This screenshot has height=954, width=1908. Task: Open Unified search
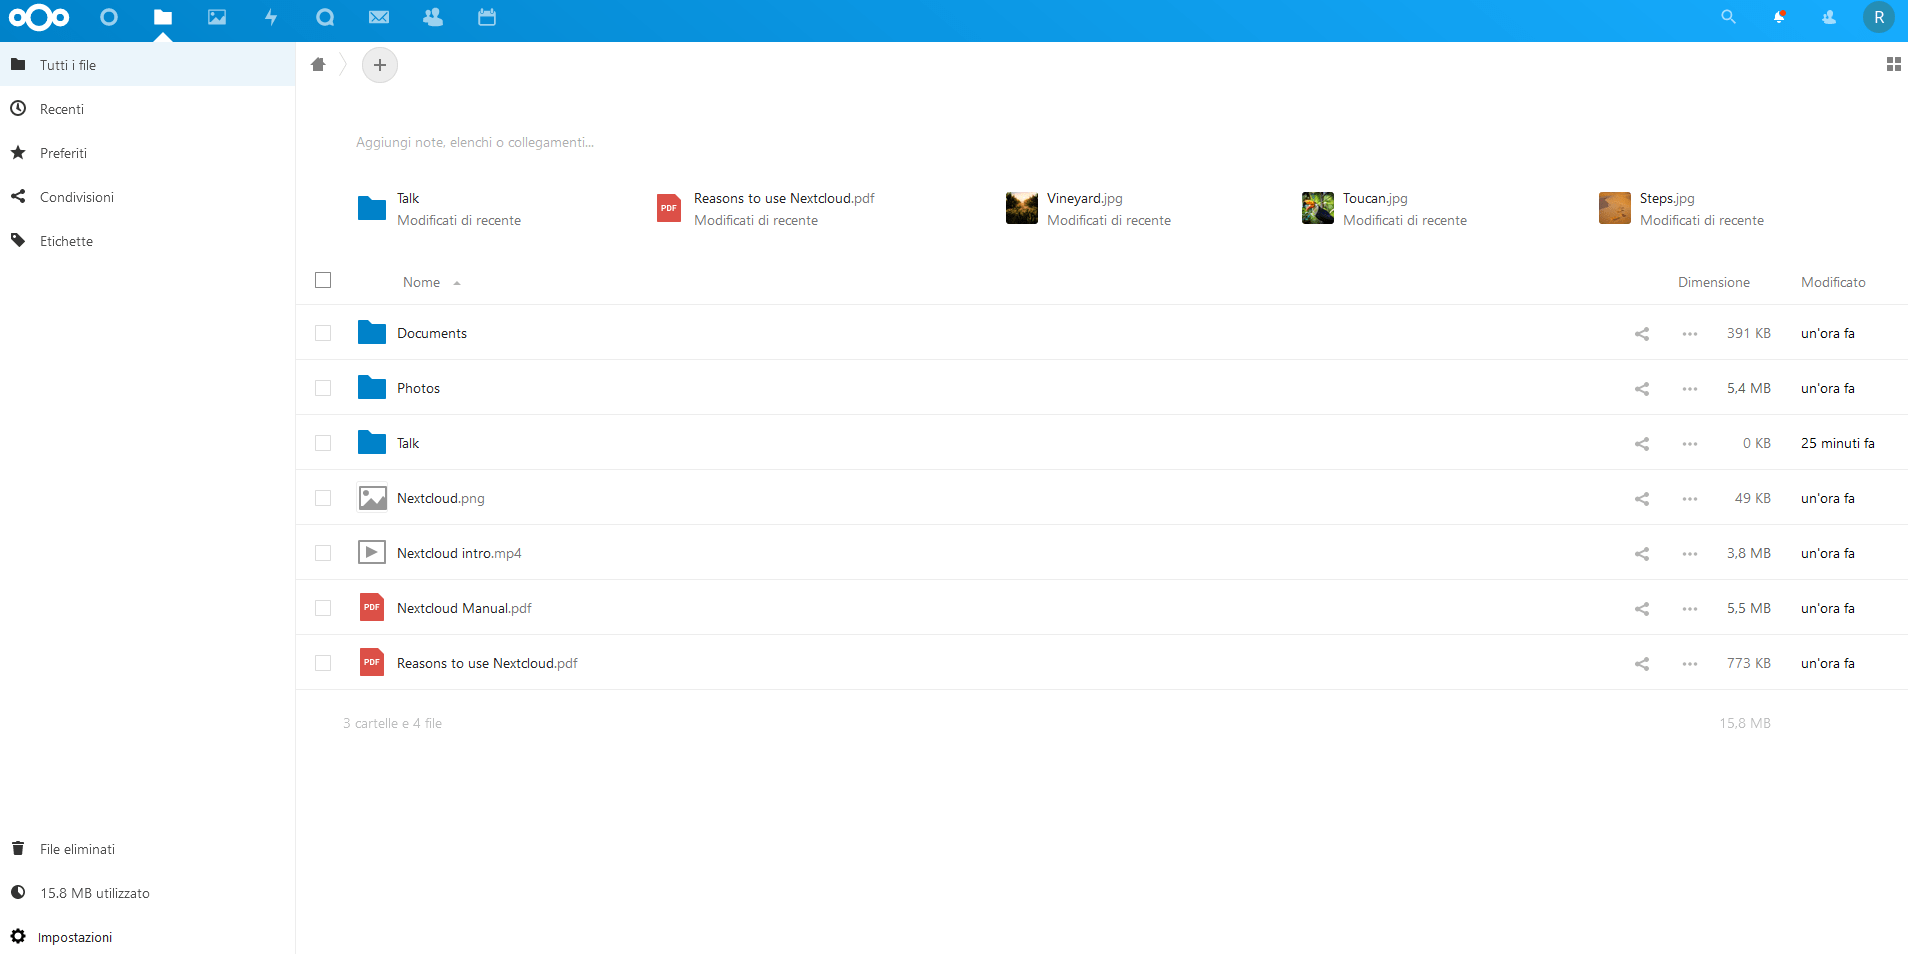coord(1727,17)
